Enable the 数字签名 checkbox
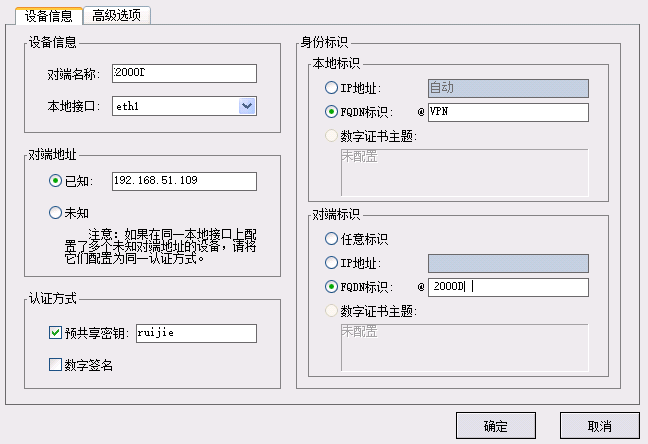Image resolution: width=648 pixels, height=444 pixels. point(55,365)
